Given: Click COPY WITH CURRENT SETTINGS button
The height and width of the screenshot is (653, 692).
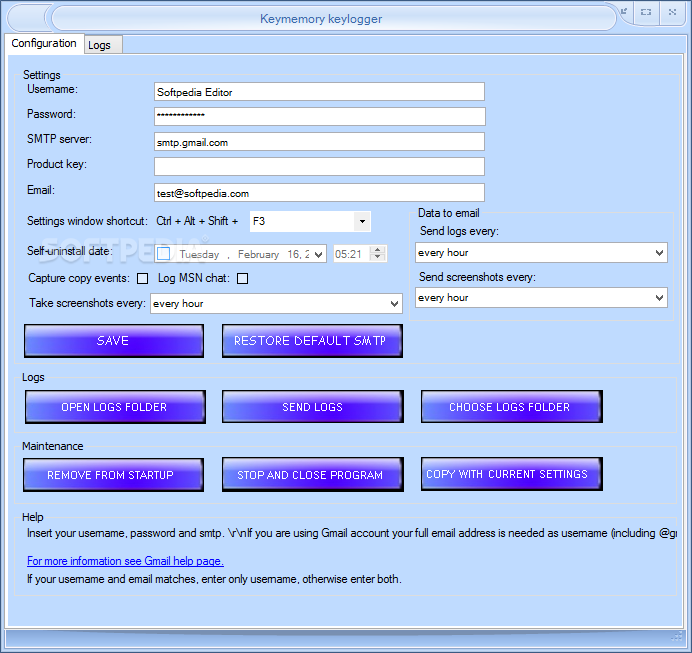Looking at the screenshot, I should [x=511, y=474].
